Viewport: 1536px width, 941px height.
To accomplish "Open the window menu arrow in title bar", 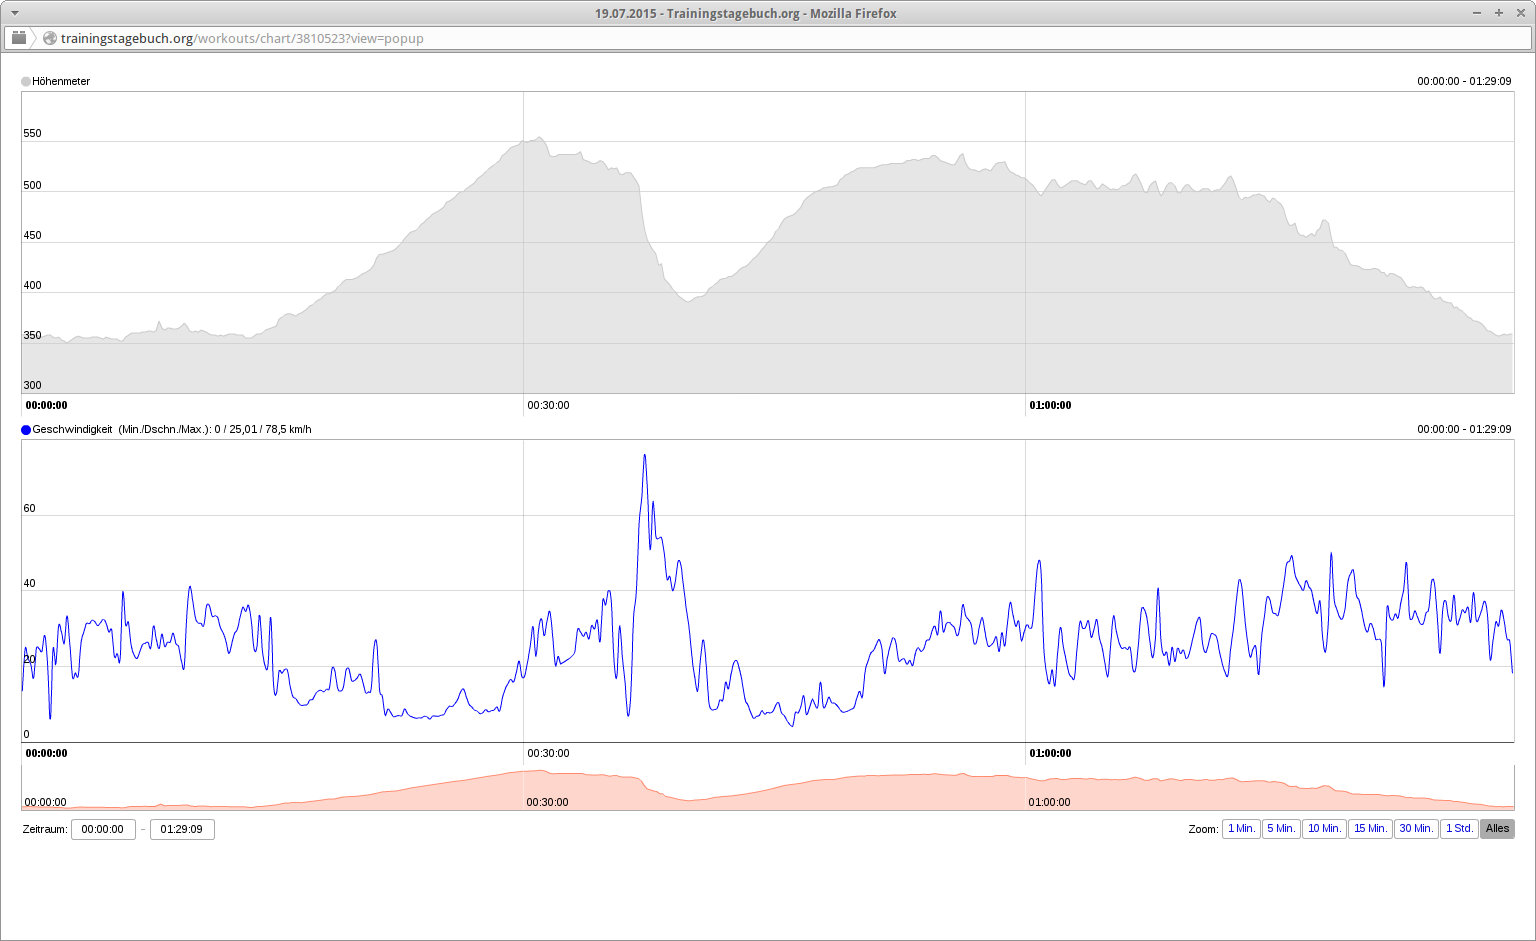I will [13, 13].
